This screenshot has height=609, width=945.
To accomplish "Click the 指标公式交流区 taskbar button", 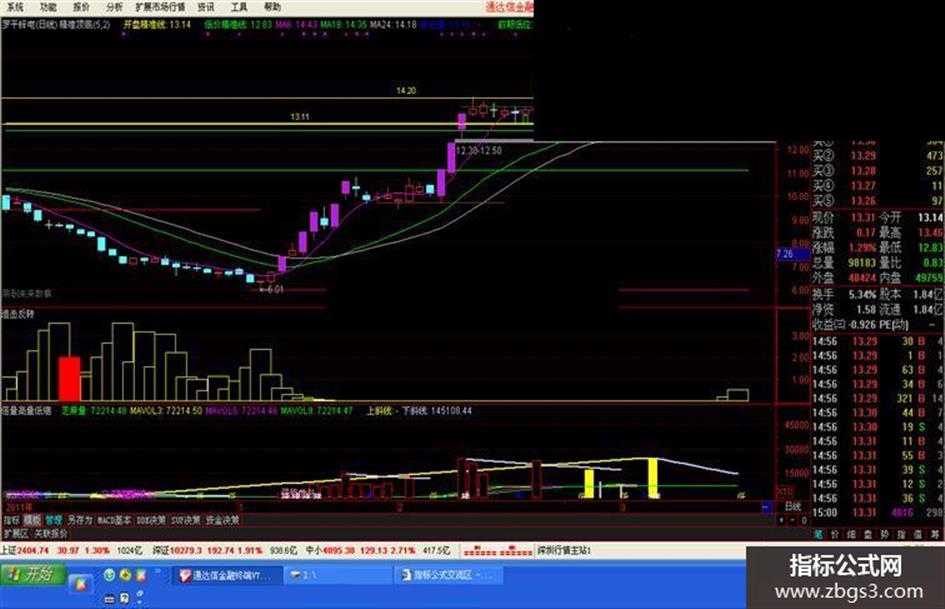I will tap(448, 576).
